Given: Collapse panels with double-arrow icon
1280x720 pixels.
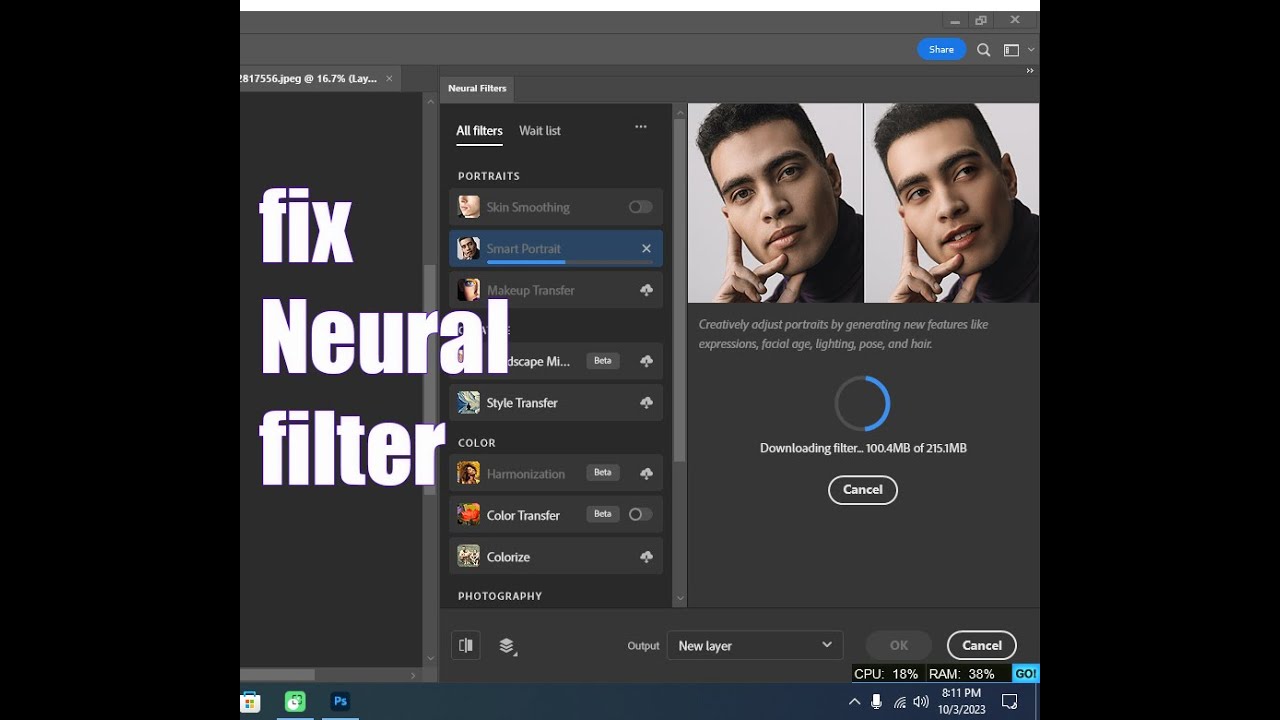Looking at the screenshot, I should click(x=1030, y=71).
